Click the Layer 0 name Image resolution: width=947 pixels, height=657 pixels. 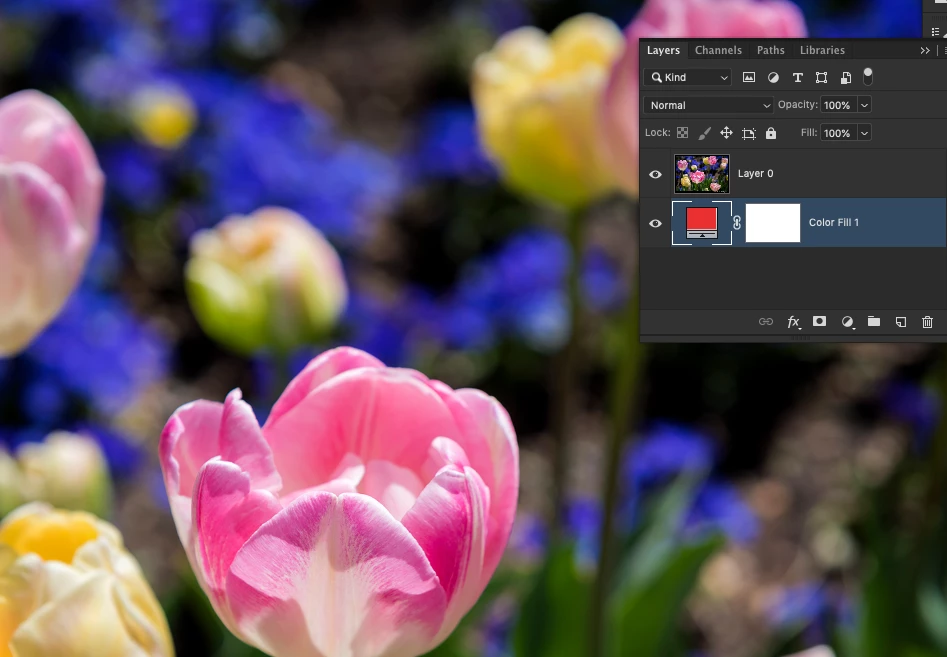756,173
